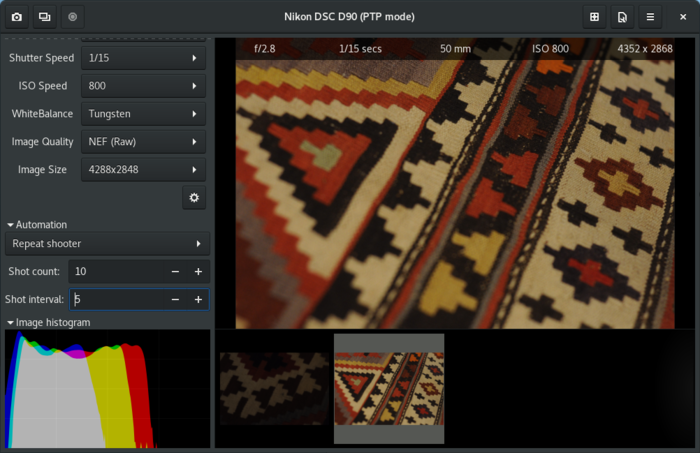The height and width of the screenshot is (453, 700).
Task: Click the window title Nikon DSC D90
Action: 350,17
